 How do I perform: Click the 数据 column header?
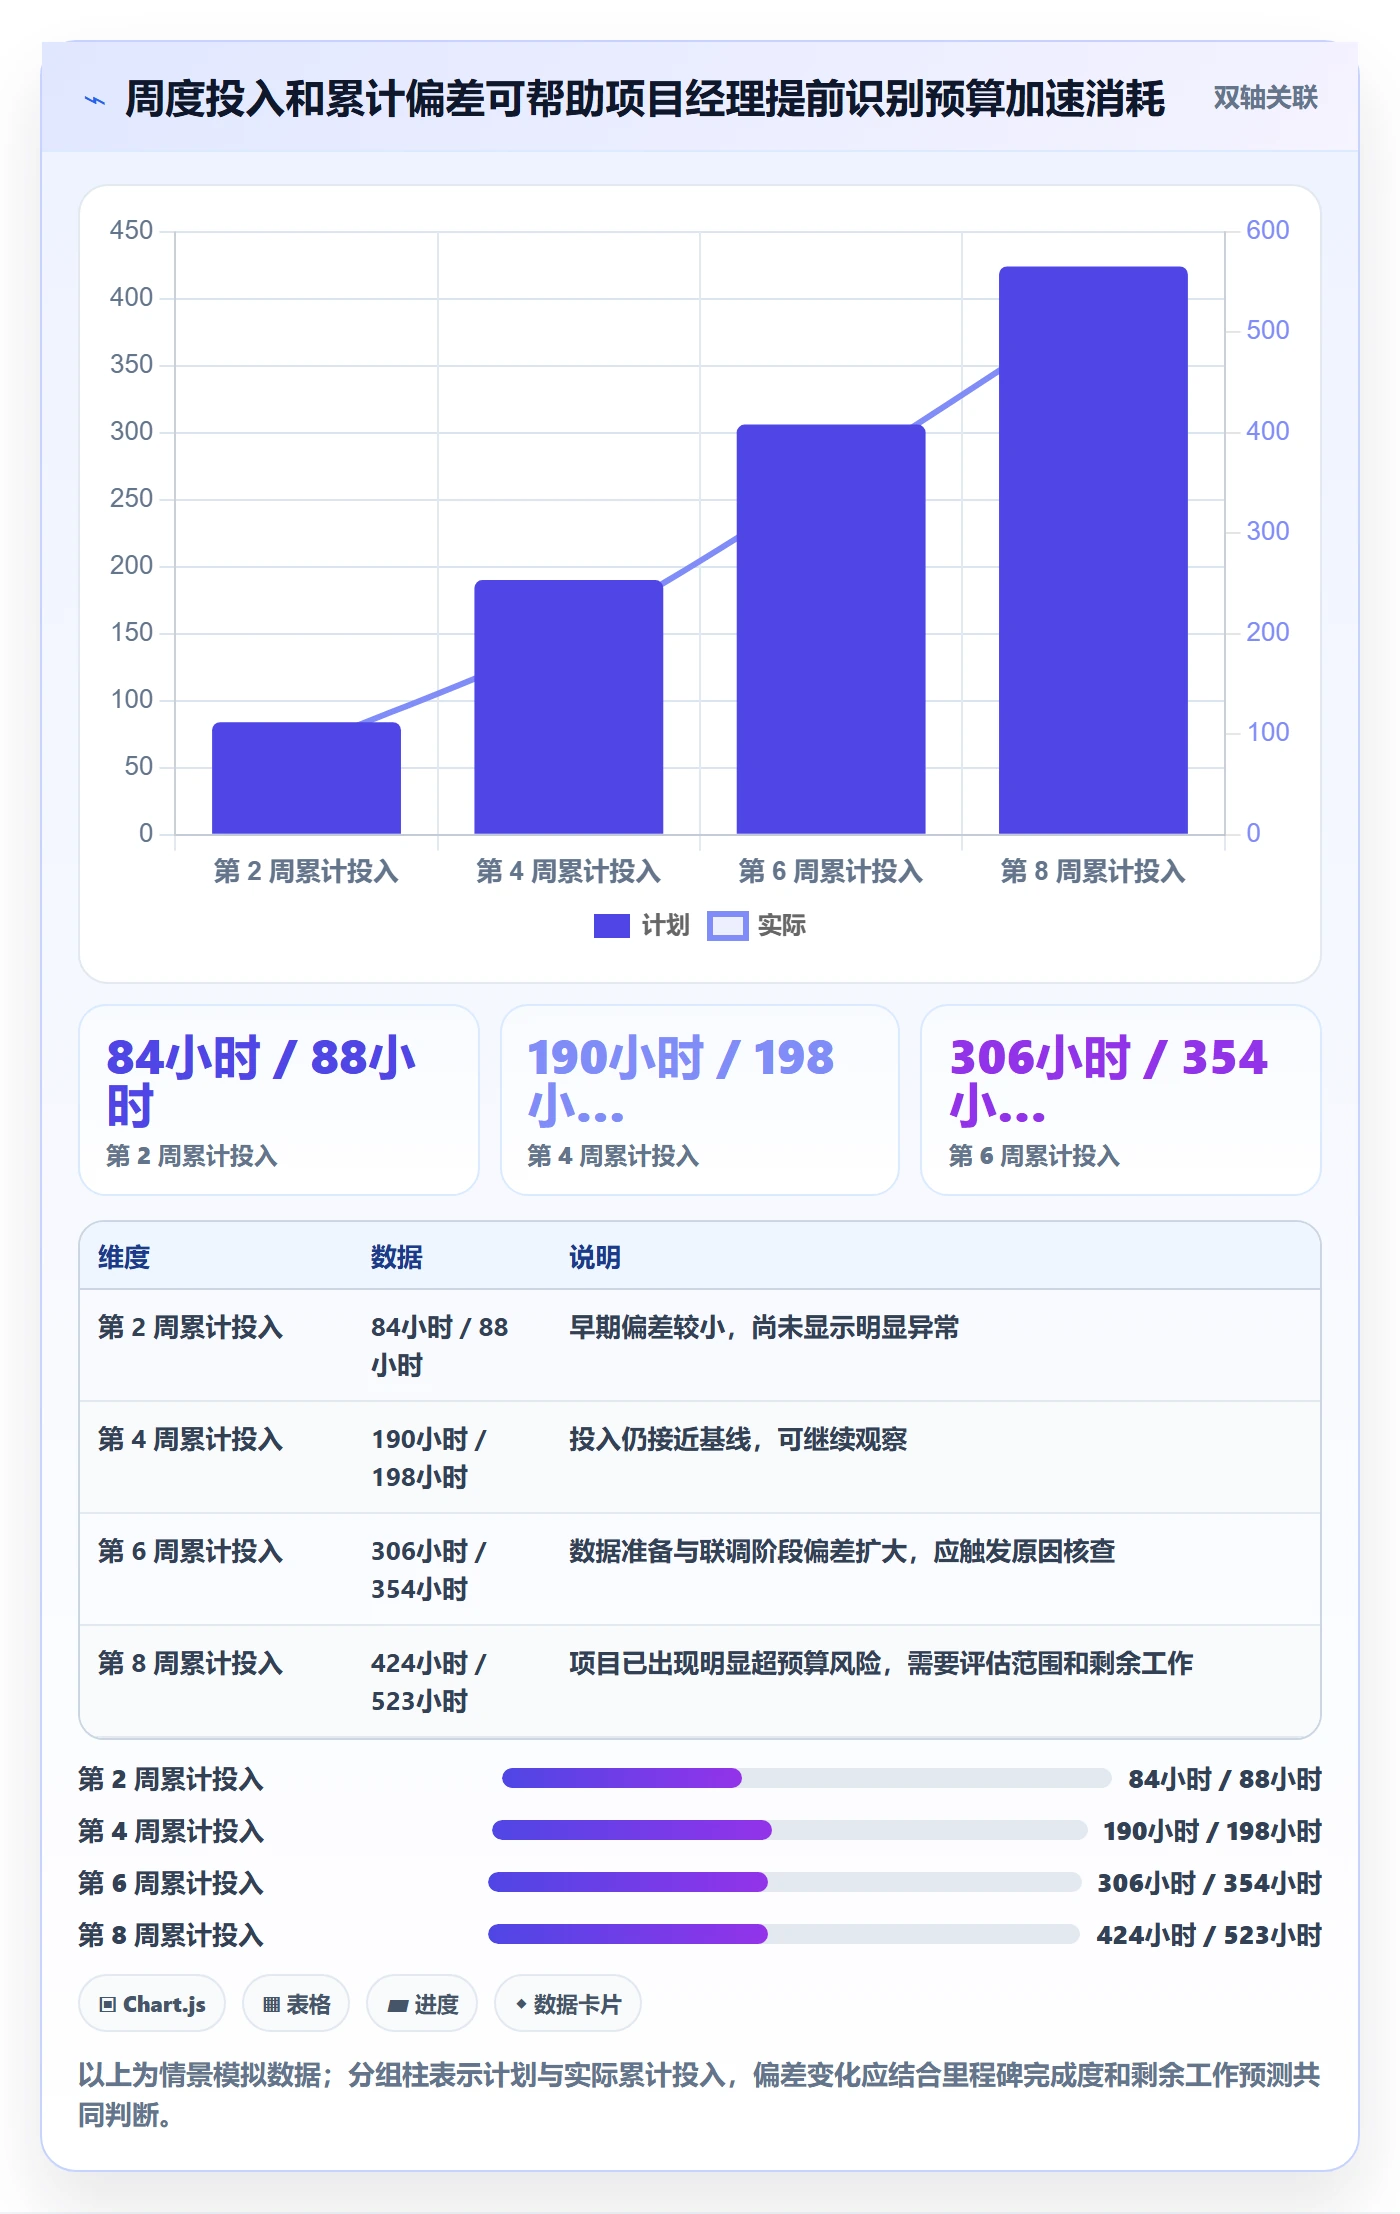tap(396, 1257)
